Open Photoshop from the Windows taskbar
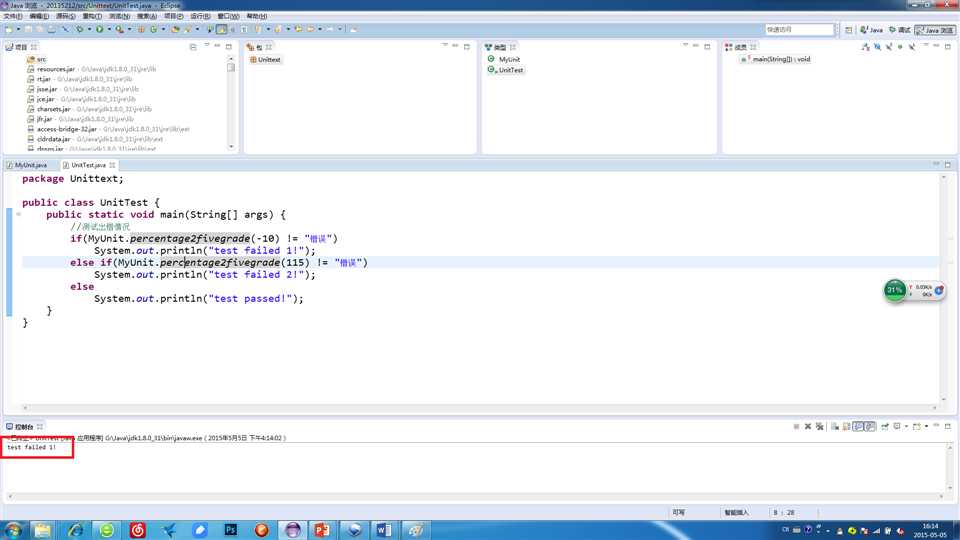 [230, 530]
